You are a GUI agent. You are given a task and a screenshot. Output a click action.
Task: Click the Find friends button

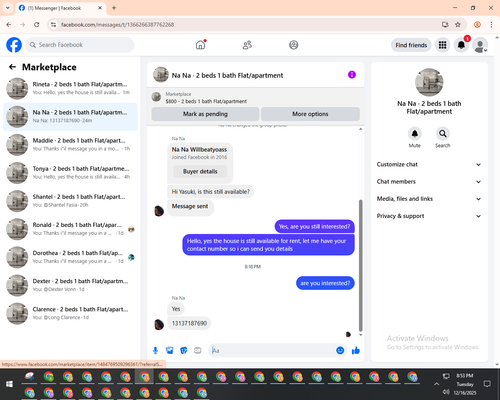click(411, 45)
